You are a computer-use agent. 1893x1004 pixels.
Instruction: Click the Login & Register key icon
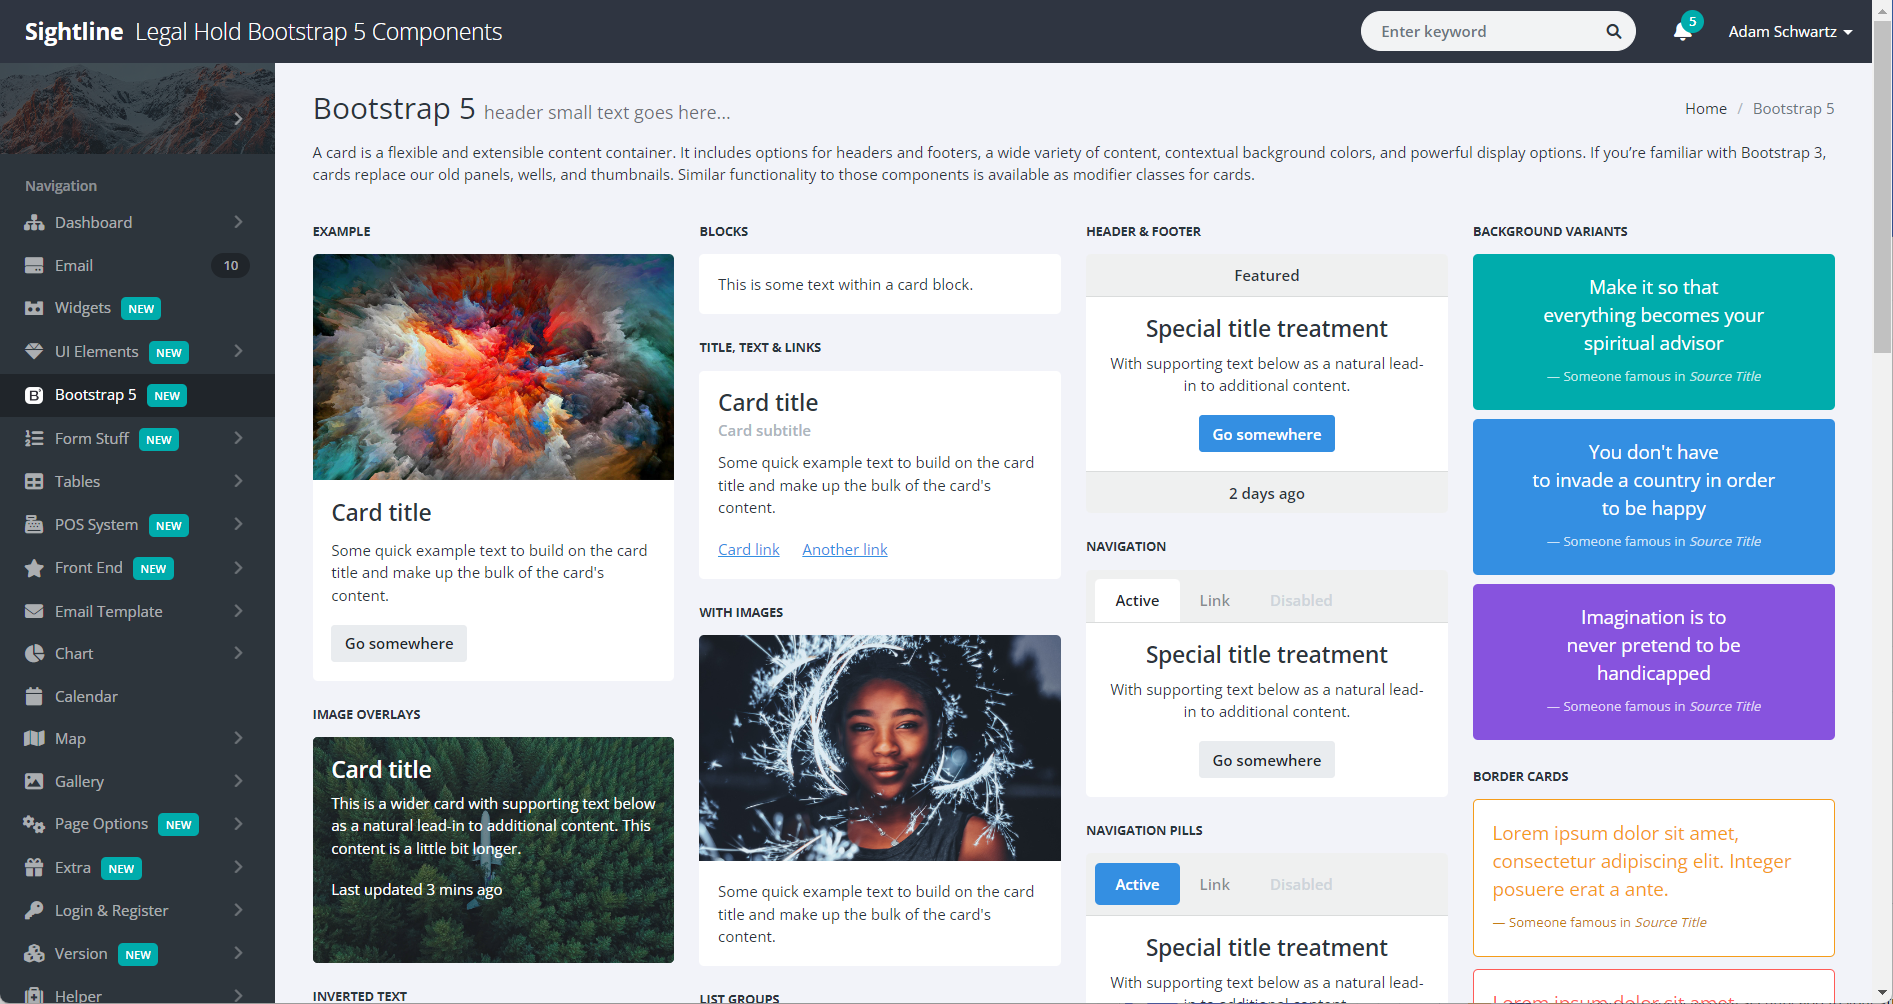[x=34, y=911]
